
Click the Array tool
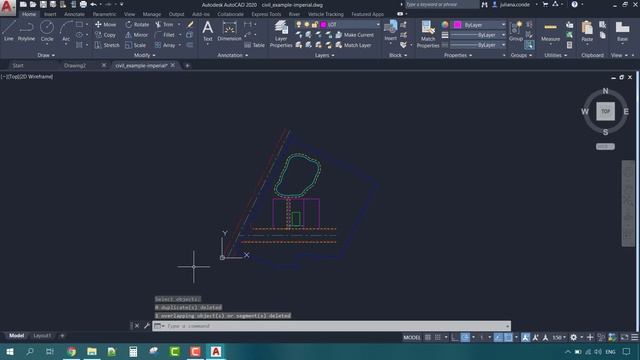[x=165, y=45]
